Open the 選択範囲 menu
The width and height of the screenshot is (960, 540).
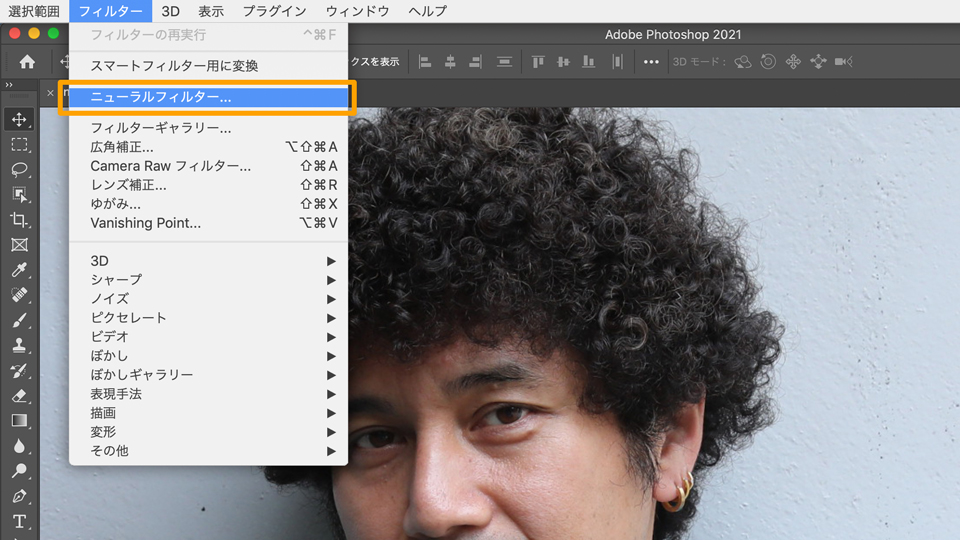click(x=34, y=11)
